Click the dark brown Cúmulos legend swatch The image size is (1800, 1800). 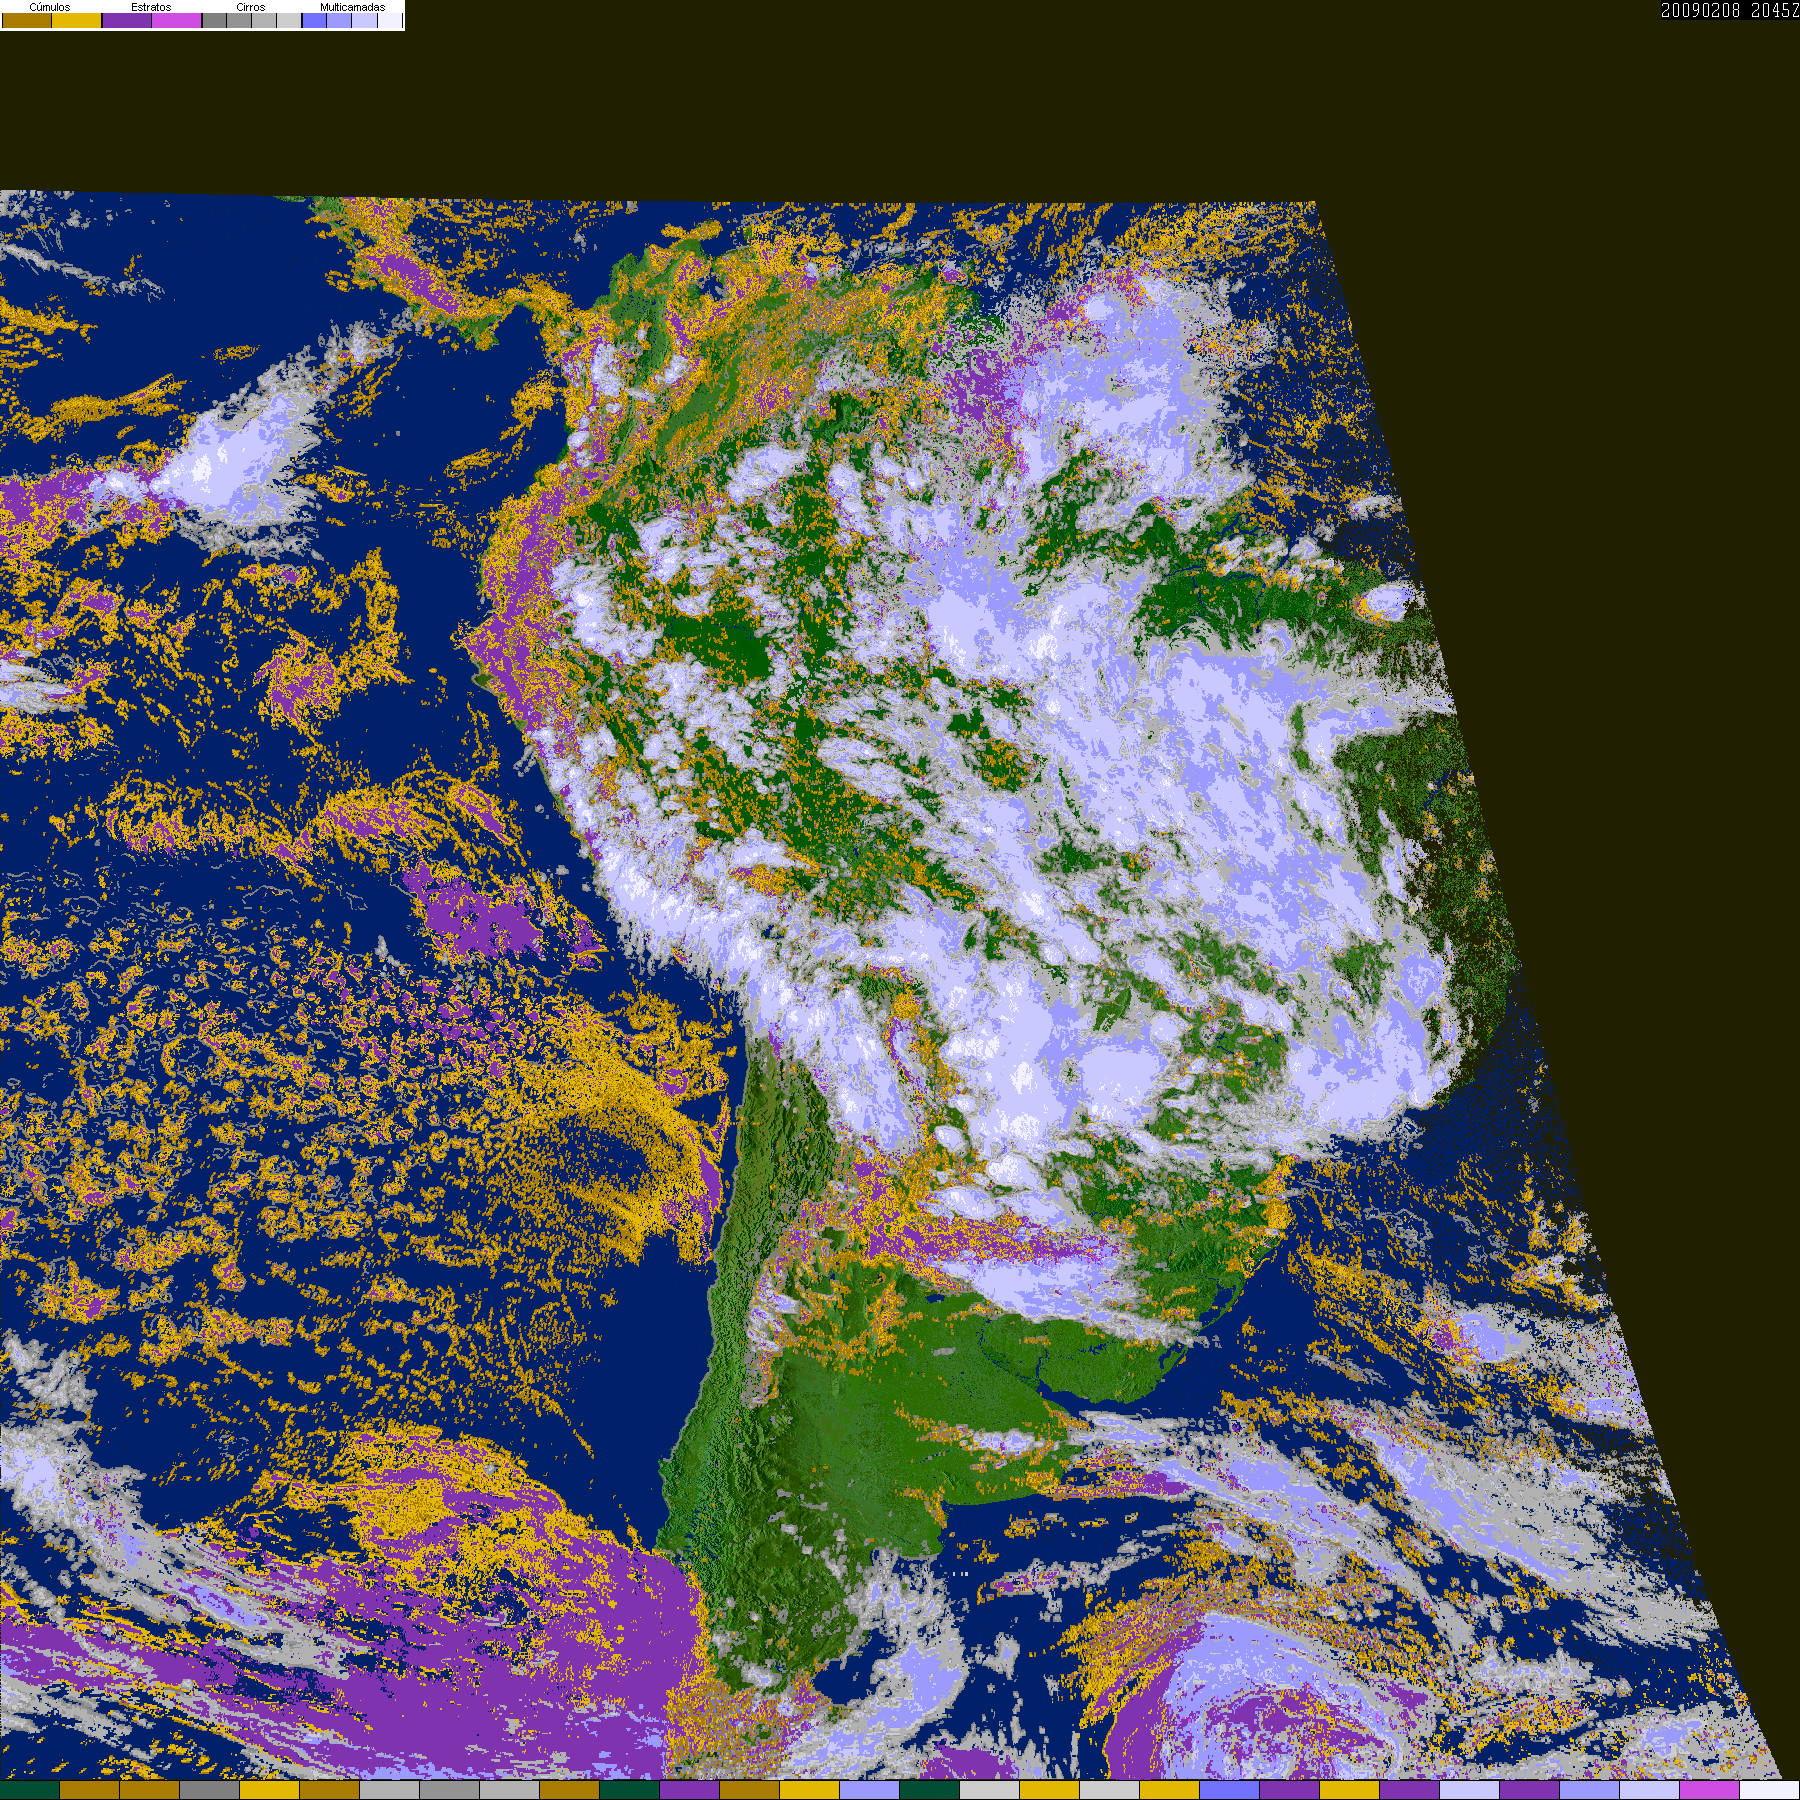pos(27,20)
